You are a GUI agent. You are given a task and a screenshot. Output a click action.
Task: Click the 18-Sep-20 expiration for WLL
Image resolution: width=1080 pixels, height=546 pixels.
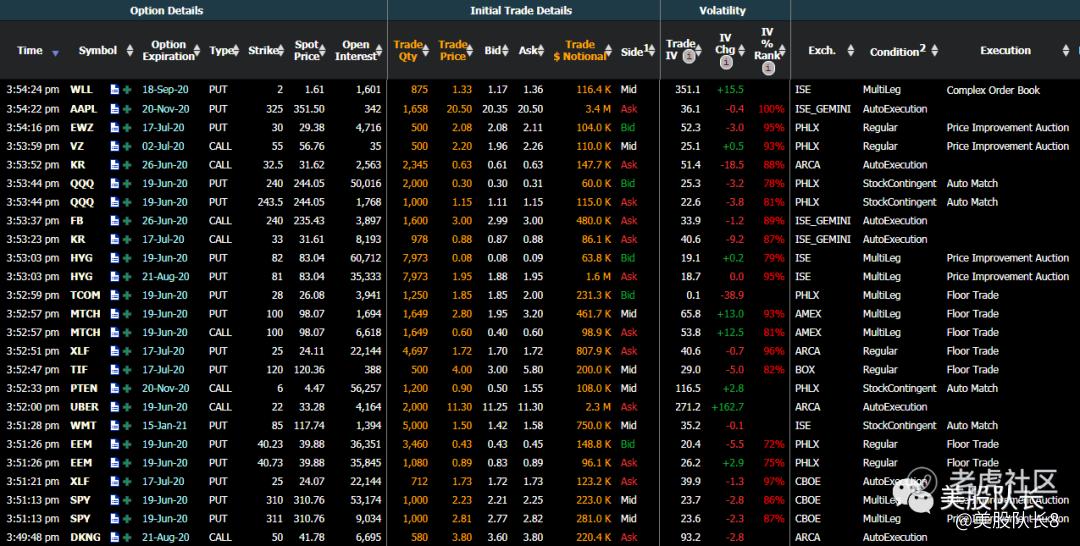pyautogui.click(x=165, y=90)
